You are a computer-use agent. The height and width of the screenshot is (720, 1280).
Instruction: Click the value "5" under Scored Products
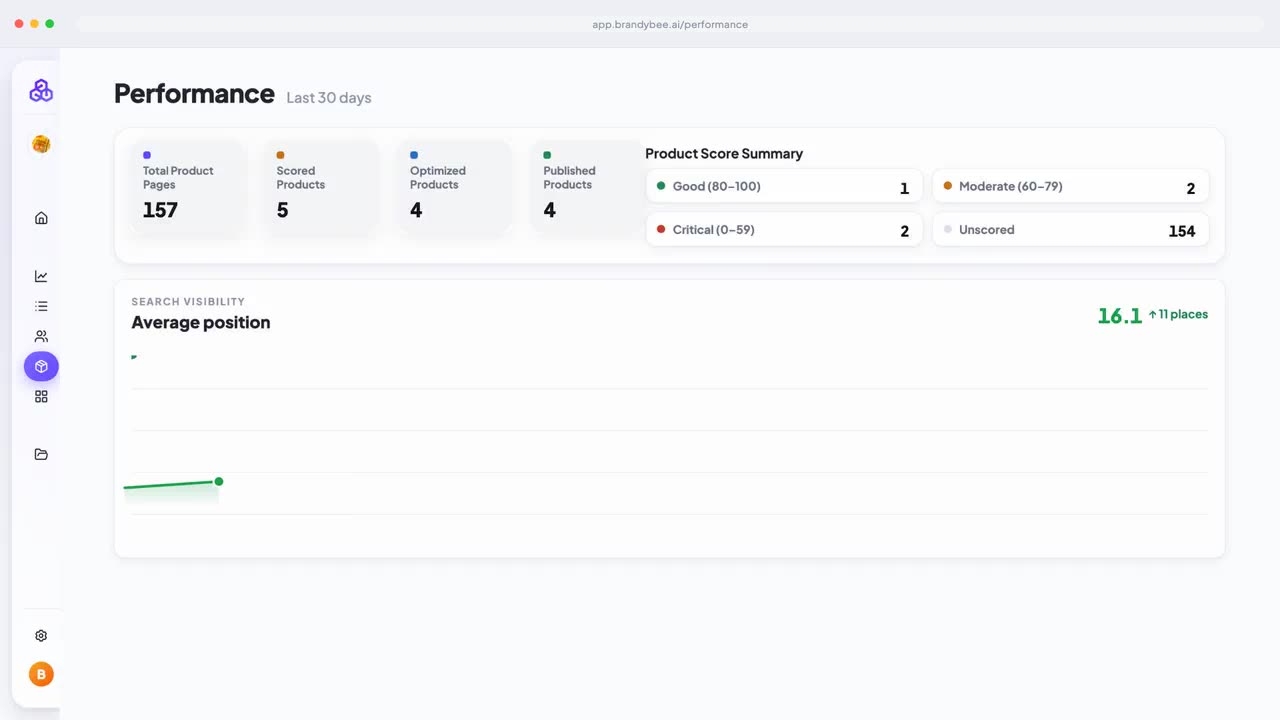pos(283,210)
